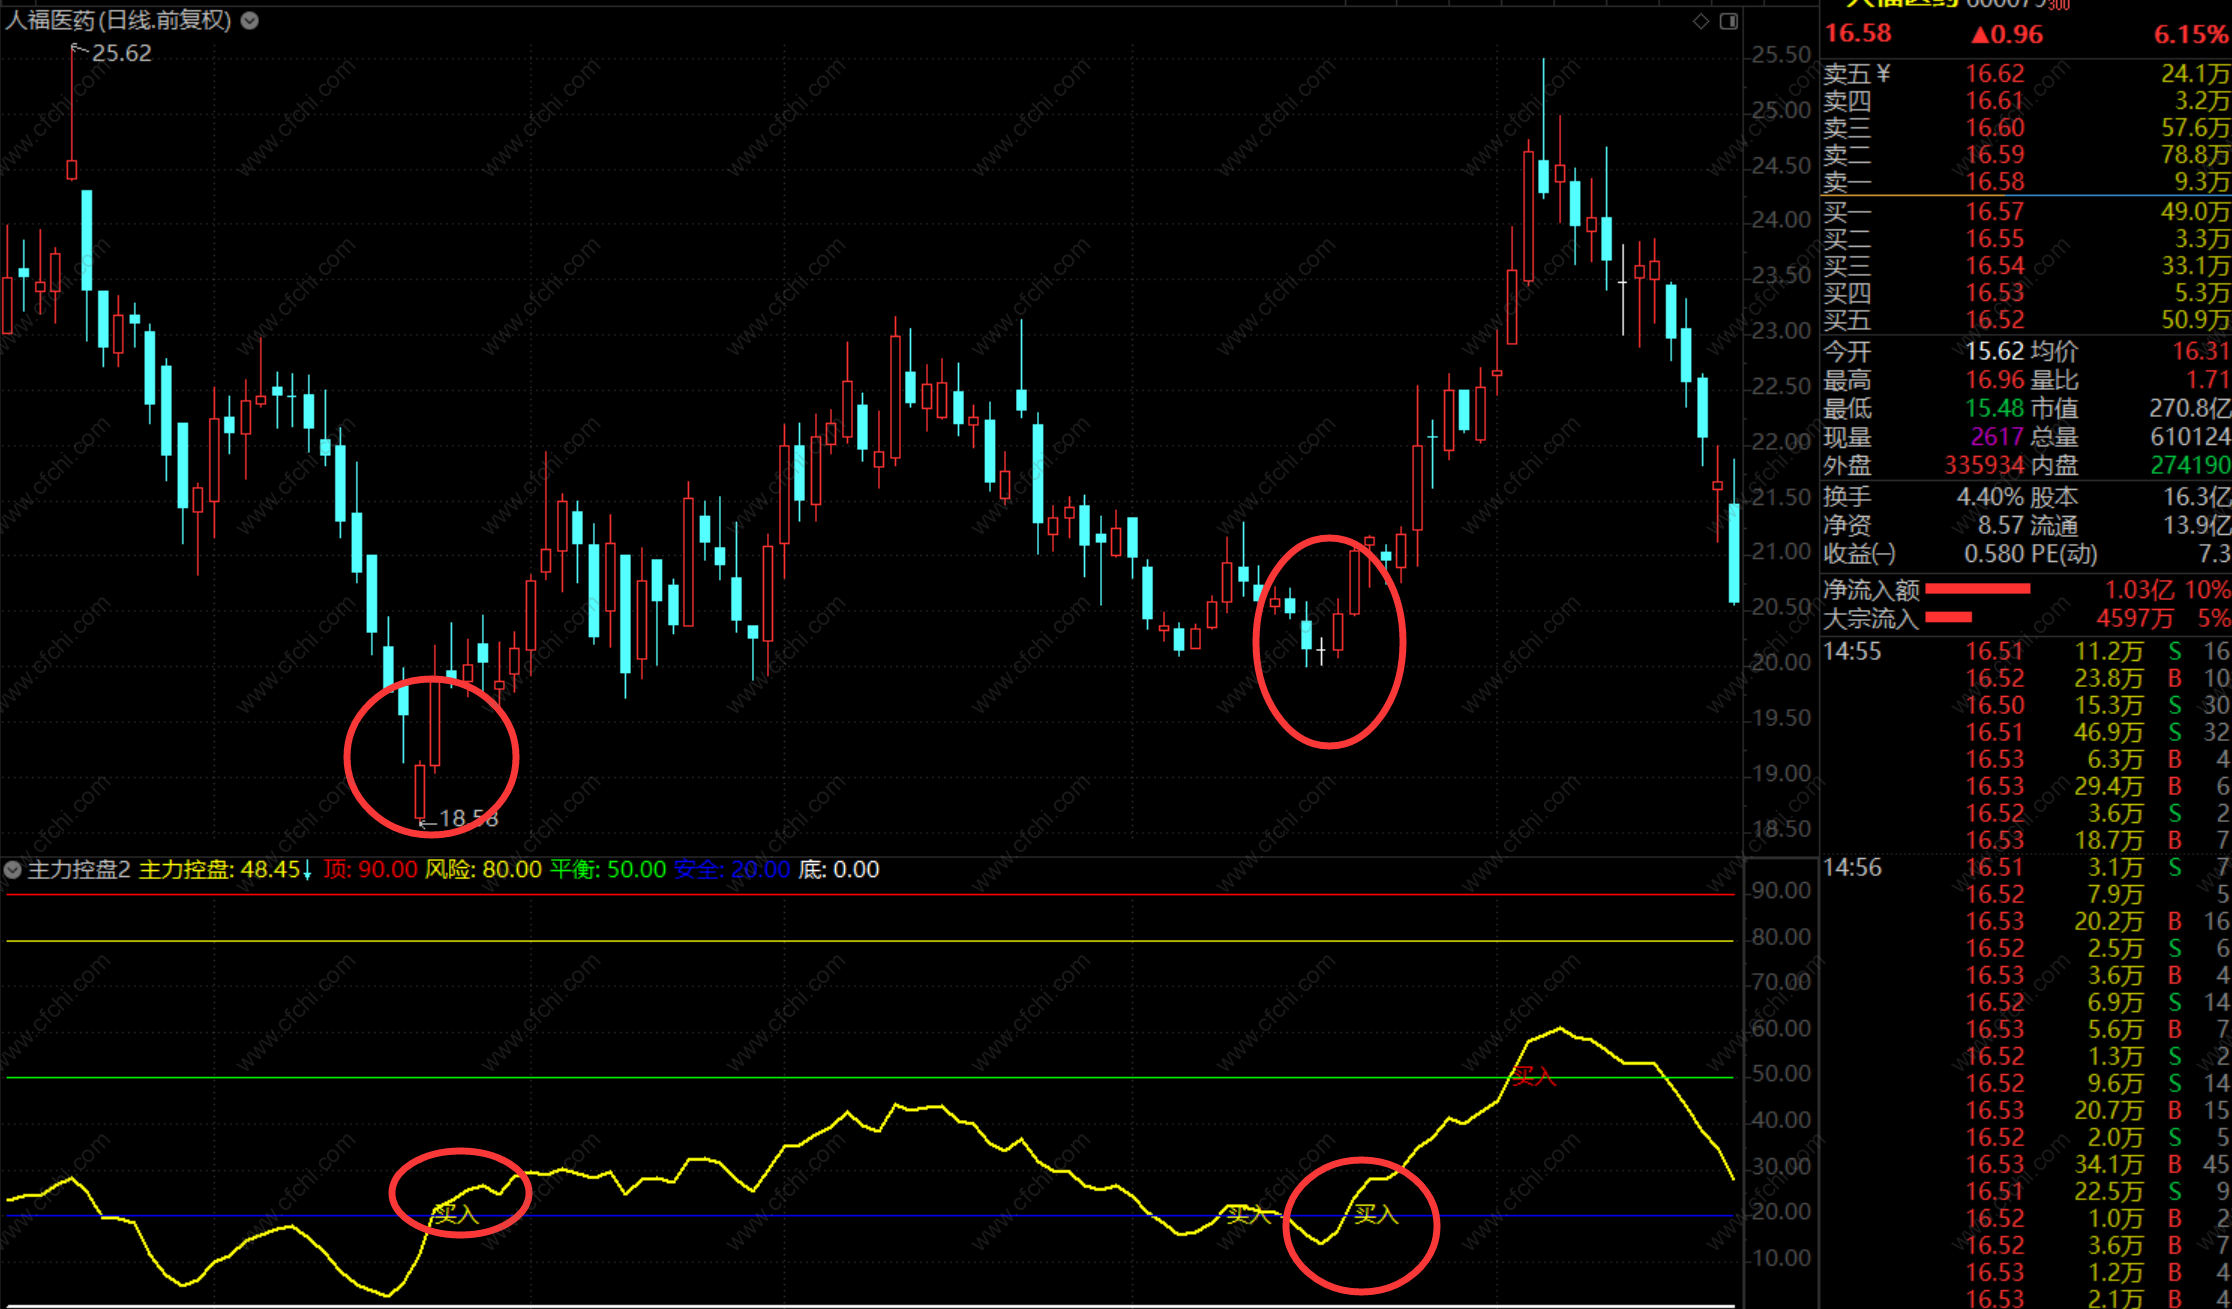The width and height of the screenshot is (2232, 1309).
Task: Expand the 主力控盘2 indicator dropdown menu
Action: pyautogui.click(x=13, y=870)
